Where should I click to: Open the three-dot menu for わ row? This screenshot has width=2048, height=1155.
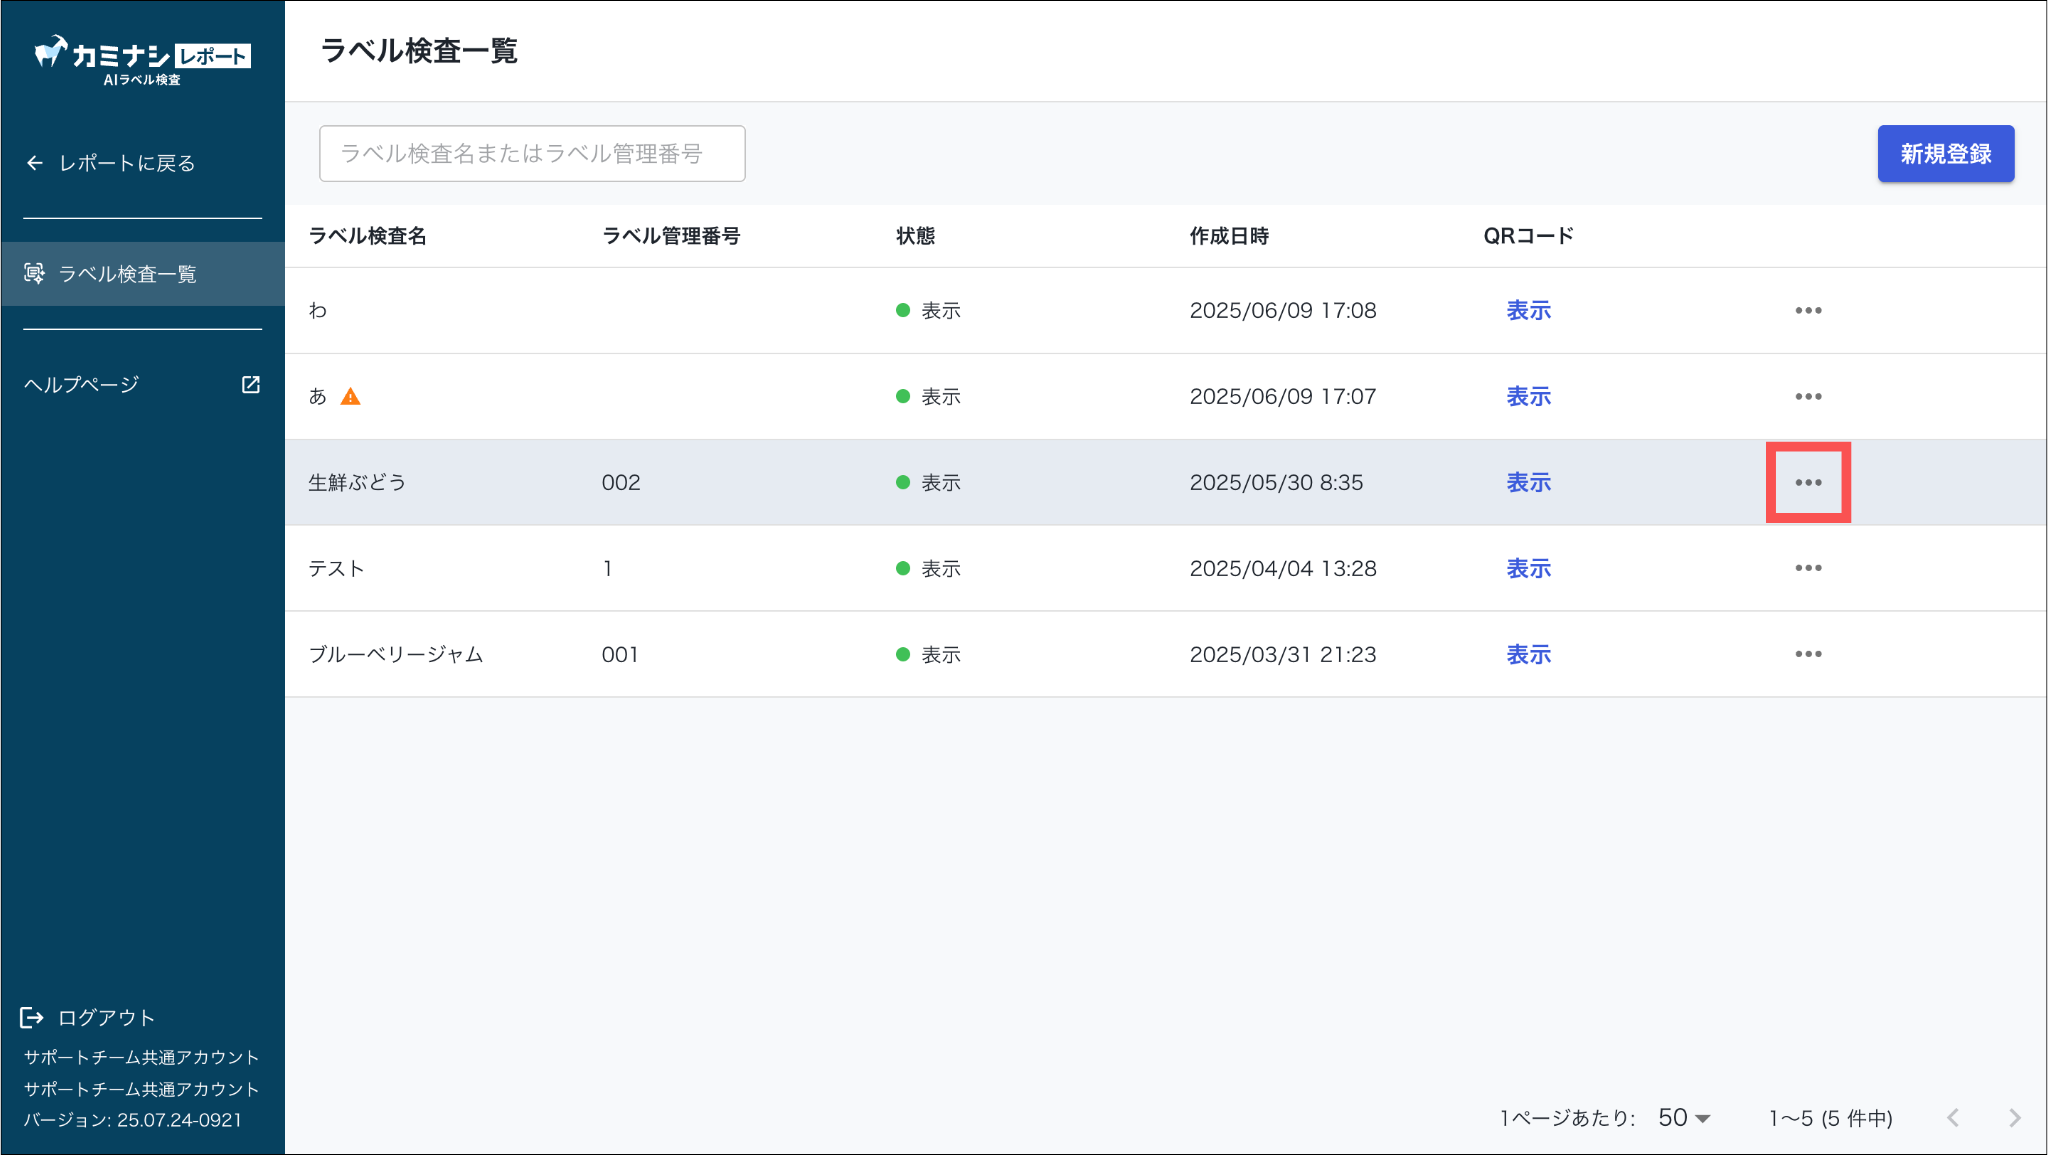[x=1808, y=310]
